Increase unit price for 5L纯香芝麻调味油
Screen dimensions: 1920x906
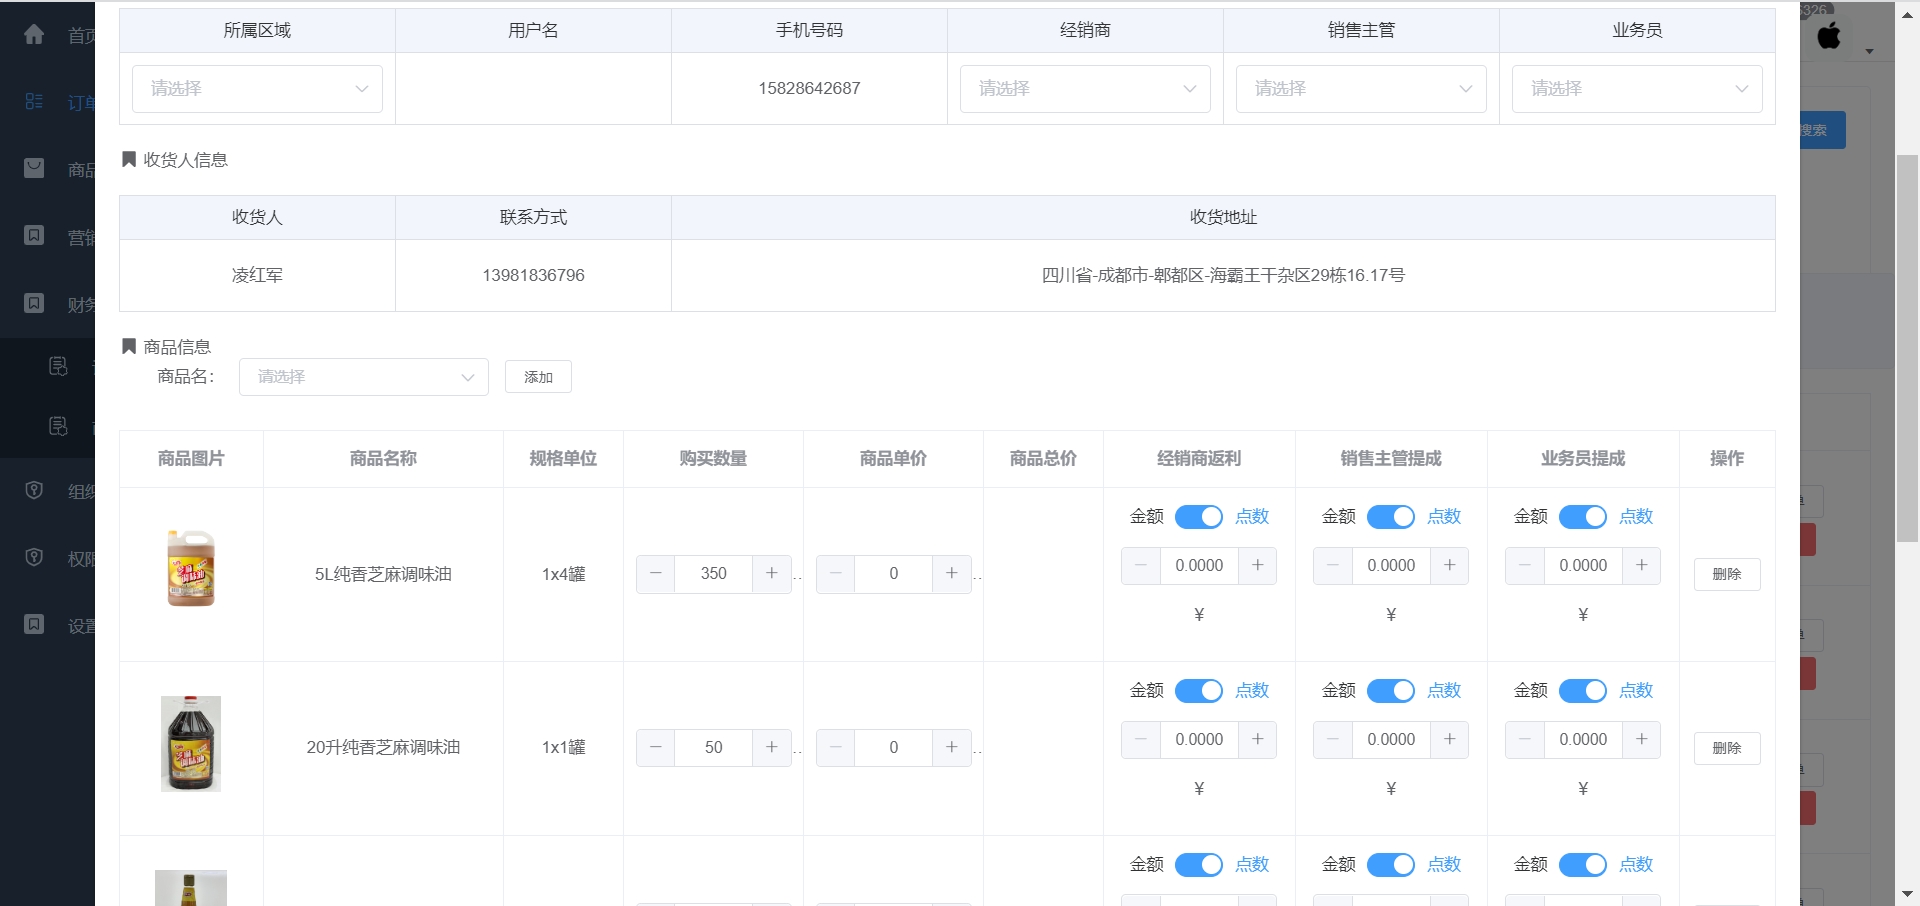pyautogui.click(x=952, y=574)
